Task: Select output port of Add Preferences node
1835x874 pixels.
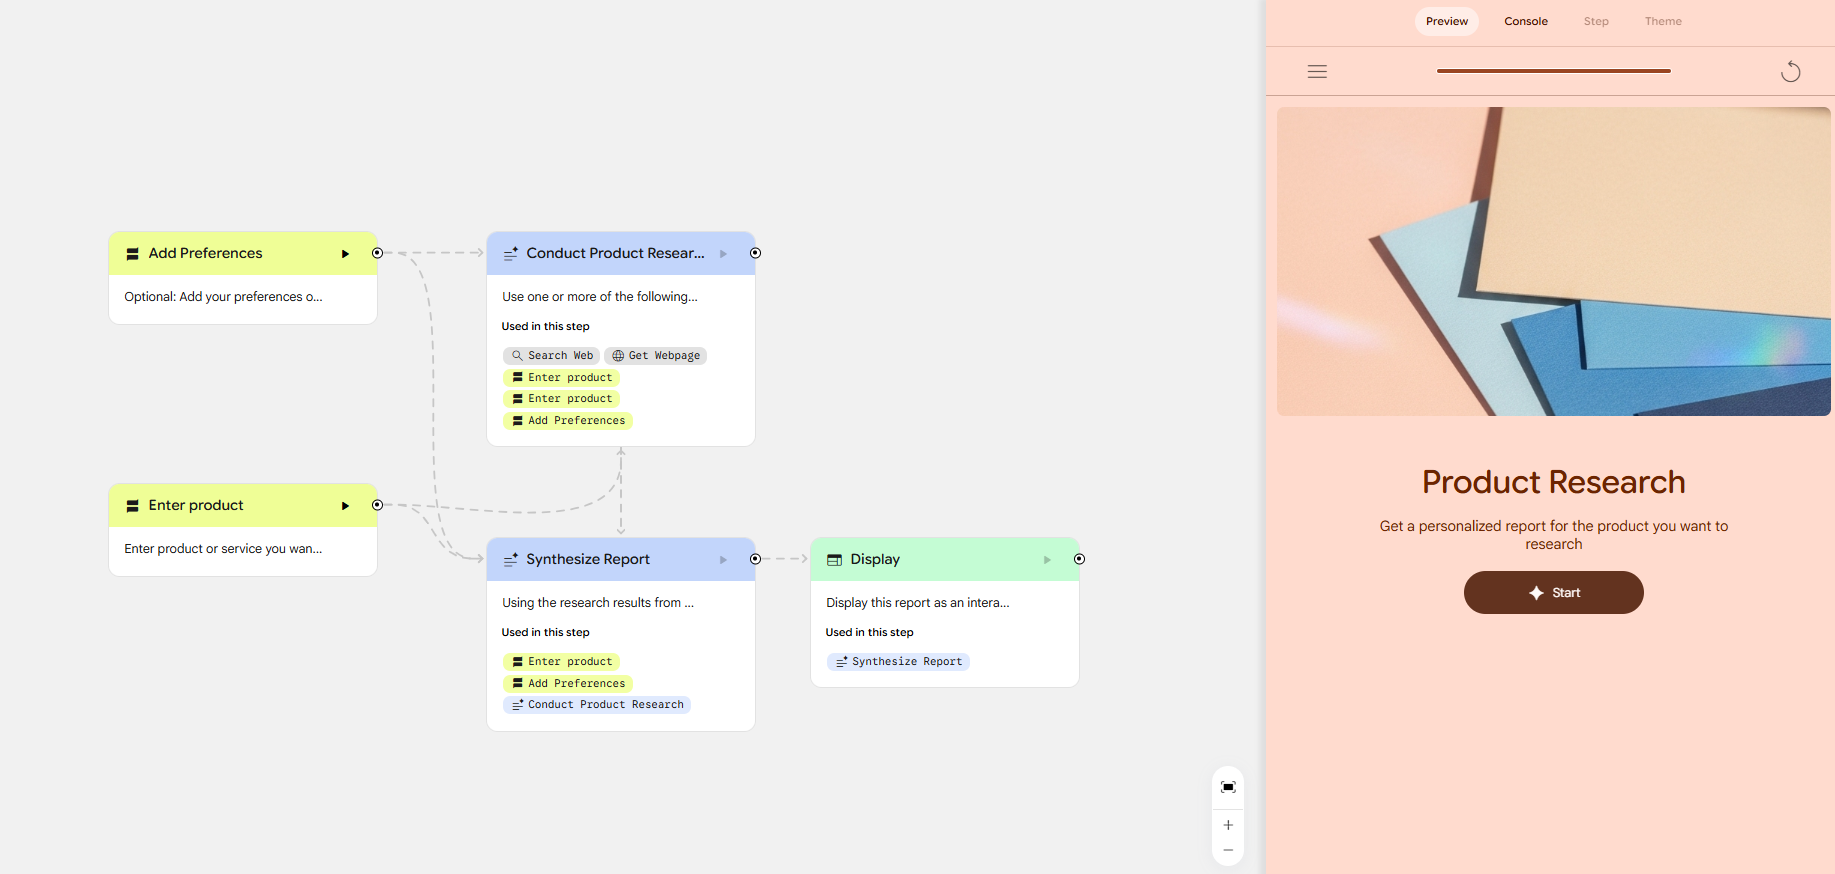Action: click(x=377, y=253)
